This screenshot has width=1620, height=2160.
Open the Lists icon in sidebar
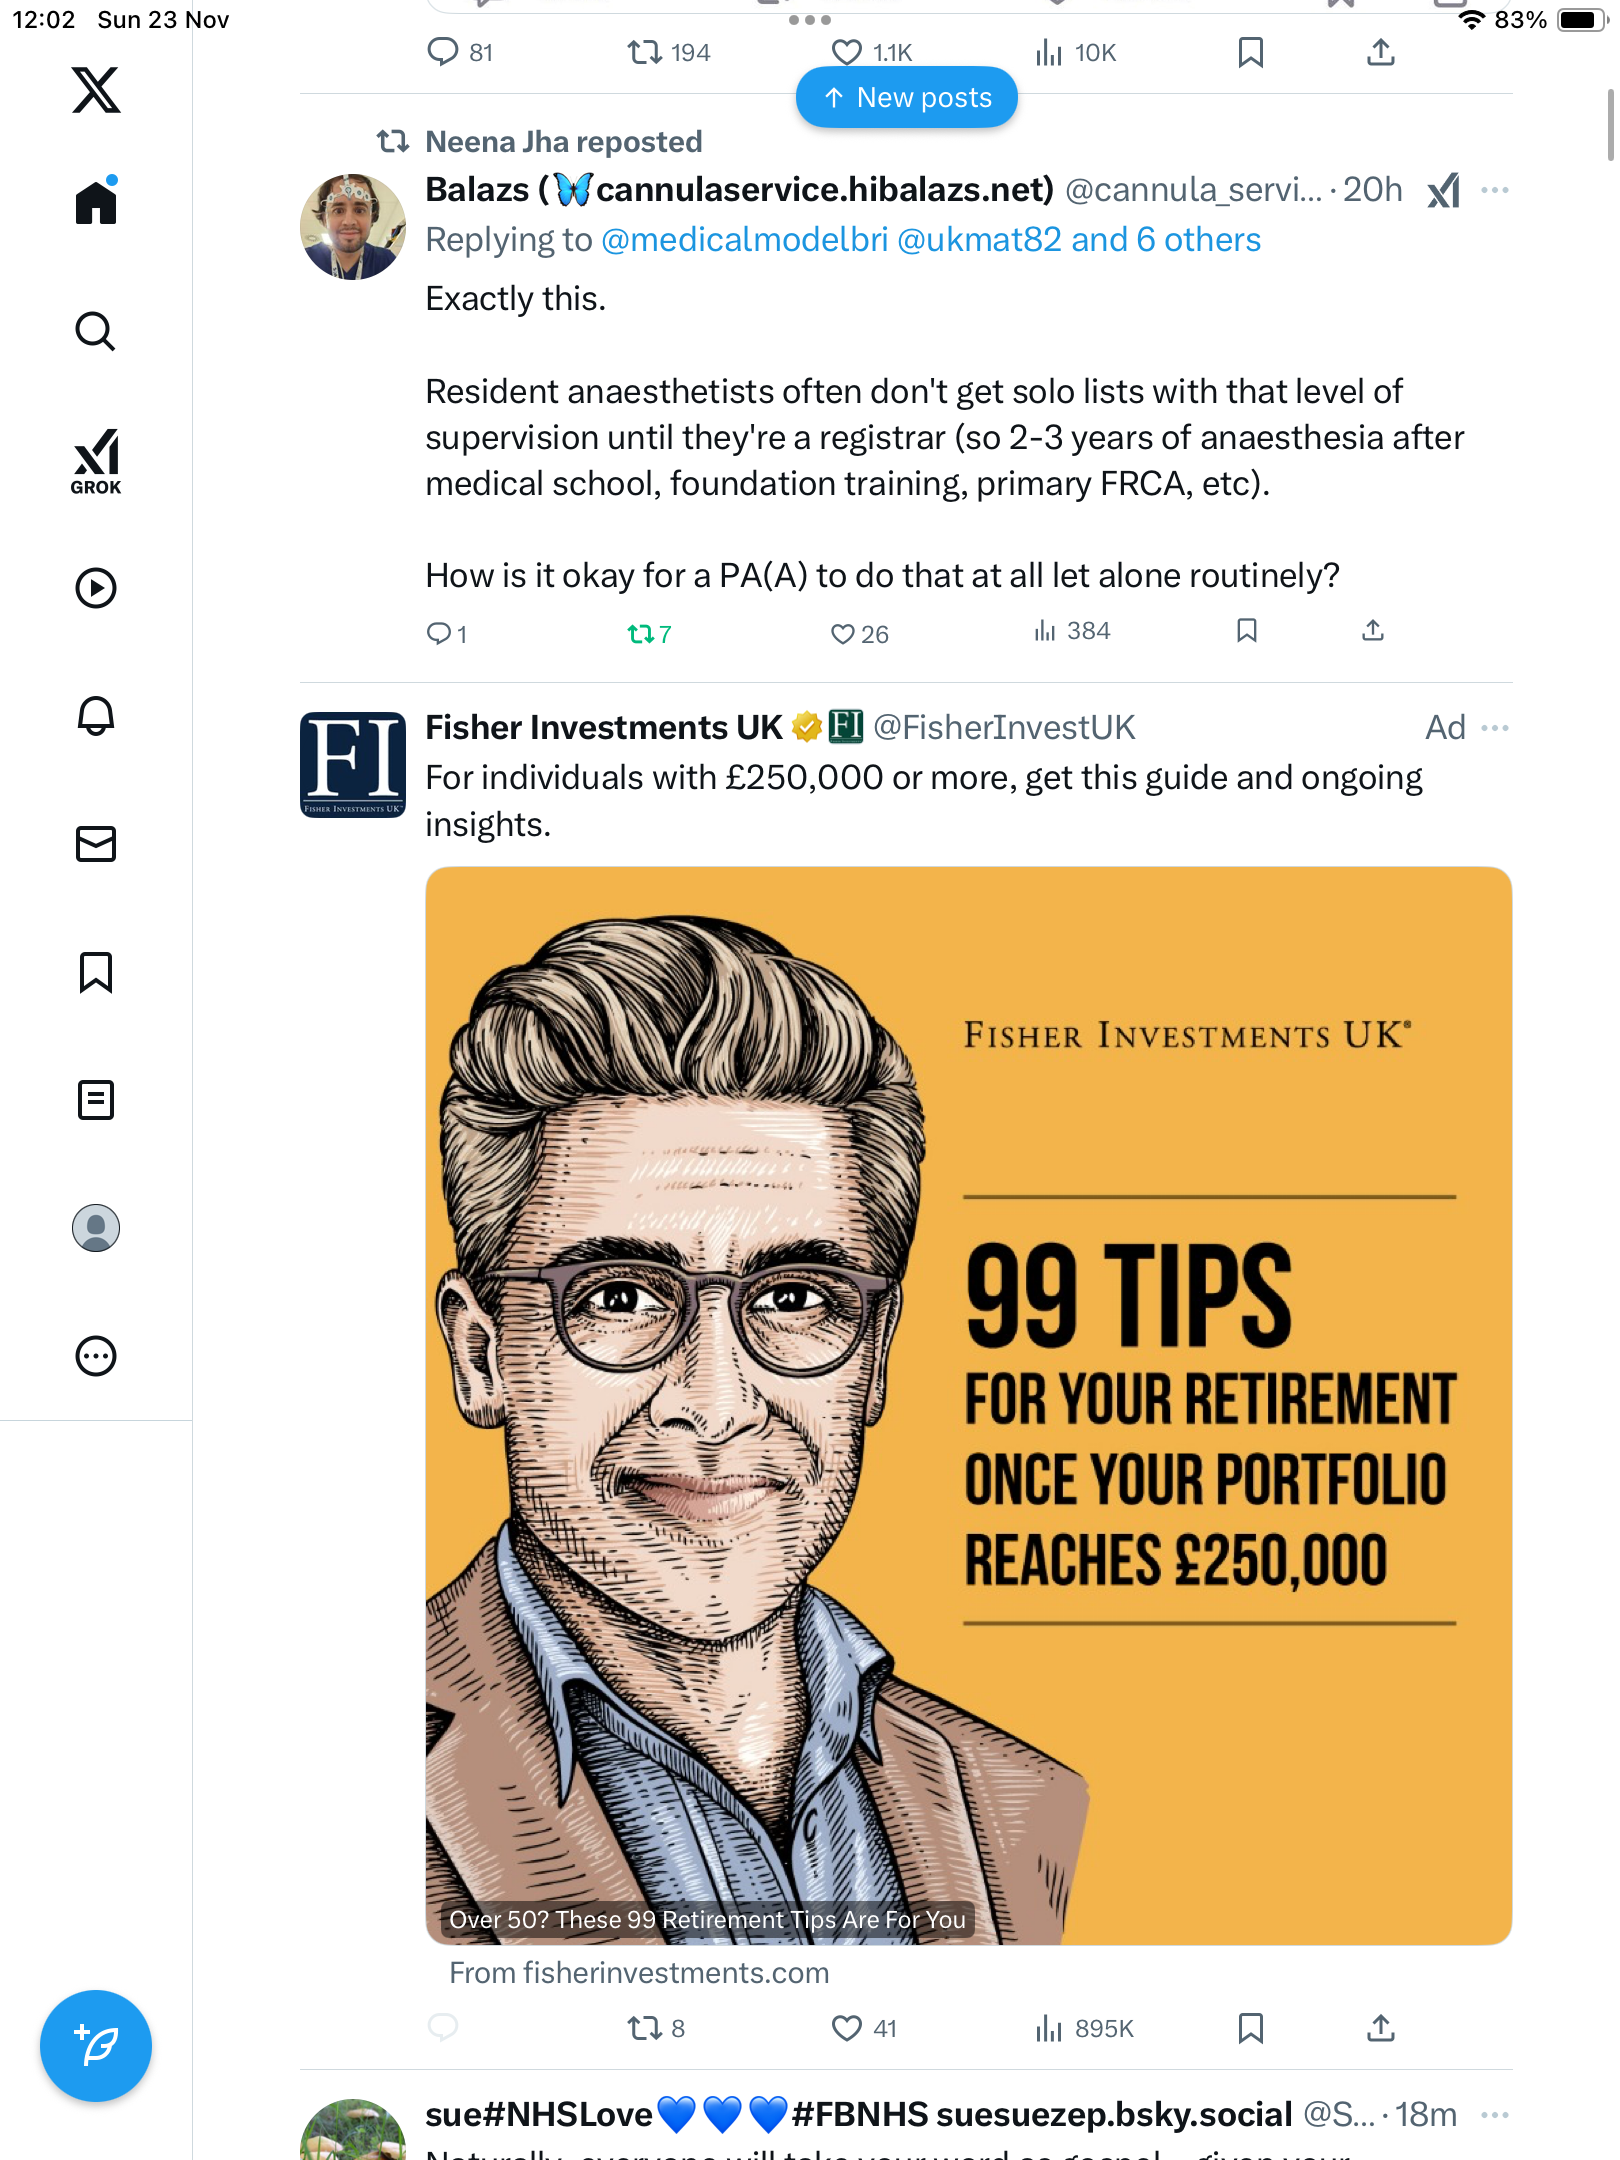tap(96, 1099)
